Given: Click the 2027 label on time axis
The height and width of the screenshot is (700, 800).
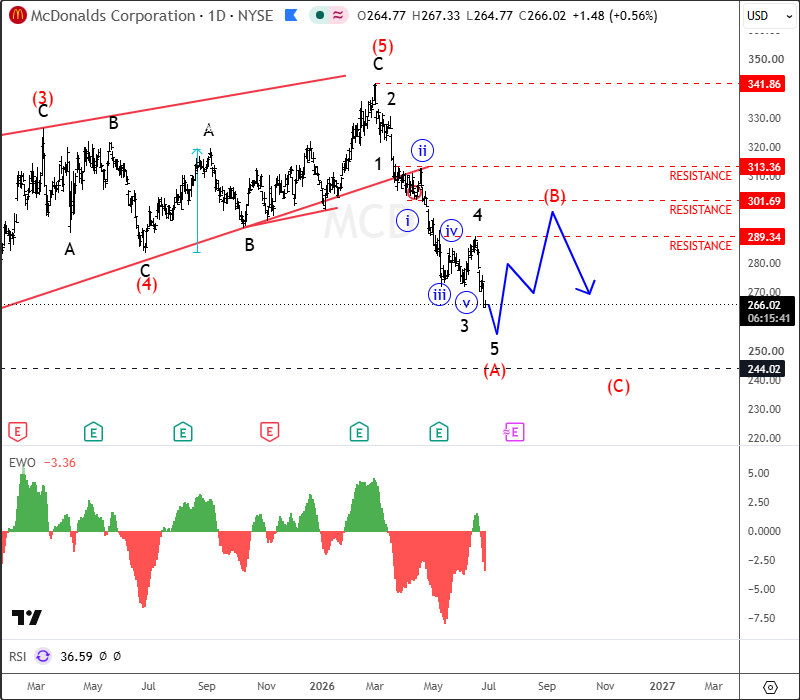Looking at the screenshot, I should click(x=662, y=686).
